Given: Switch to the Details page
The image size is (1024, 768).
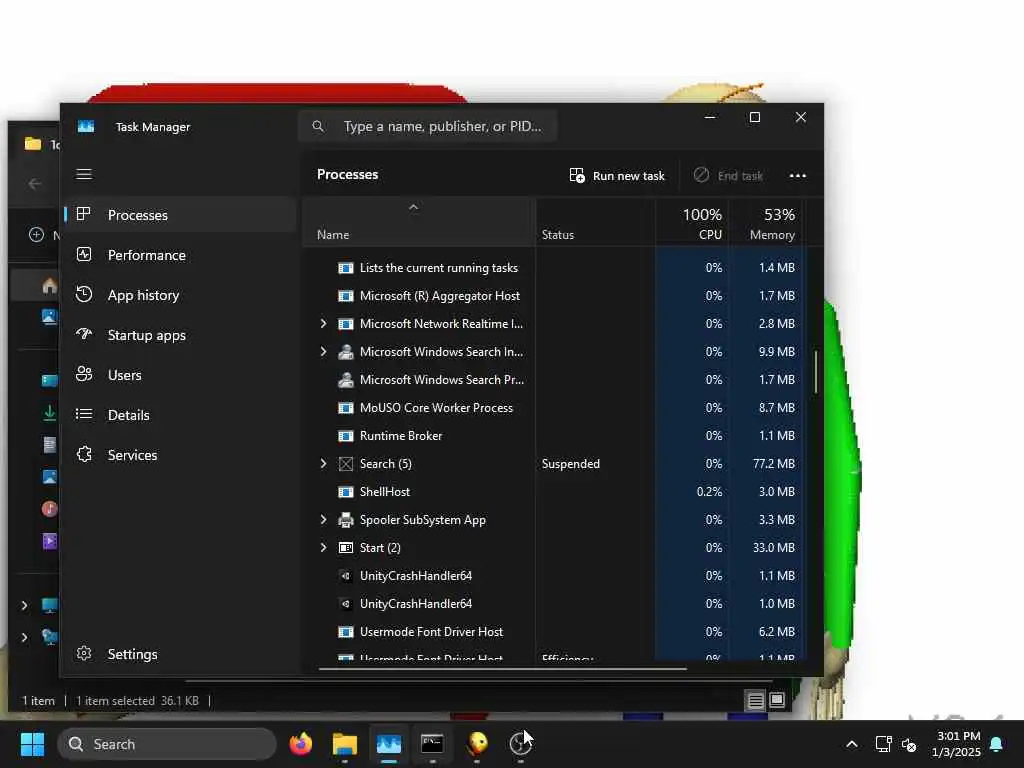Looking at the screenshot, I should [x=180, y=415].
